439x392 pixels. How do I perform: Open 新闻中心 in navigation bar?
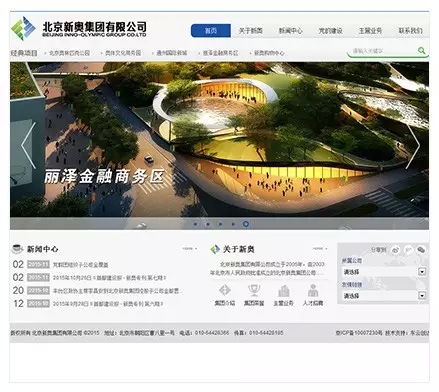point(291,31)
